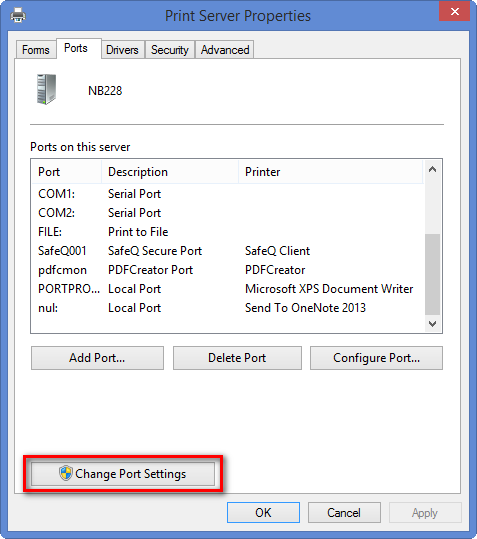Screen dimensions: 477x539
Task: Open Configure Port... dialog
Action: (x=376, y=358)
